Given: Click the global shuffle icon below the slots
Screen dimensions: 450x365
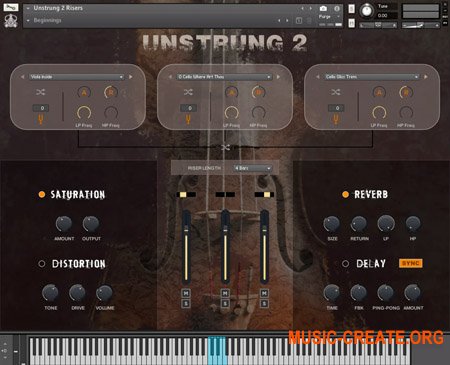Looking at the screenshot, I should coord(225,147).
